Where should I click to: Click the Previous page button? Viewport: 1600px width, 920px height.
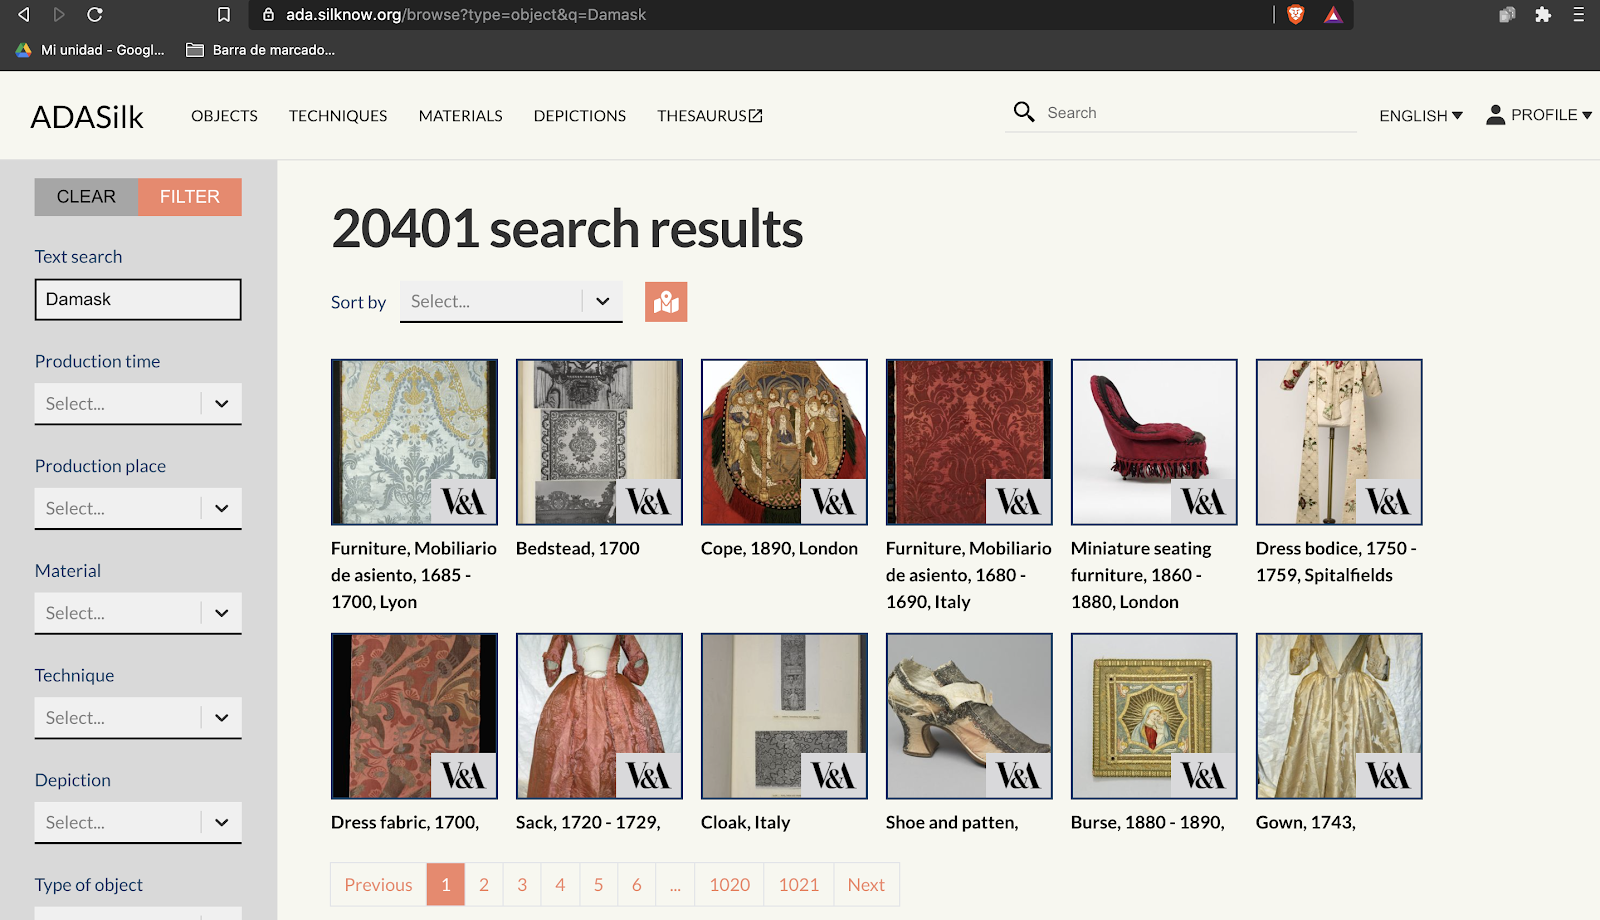click(x=378, y=885)
